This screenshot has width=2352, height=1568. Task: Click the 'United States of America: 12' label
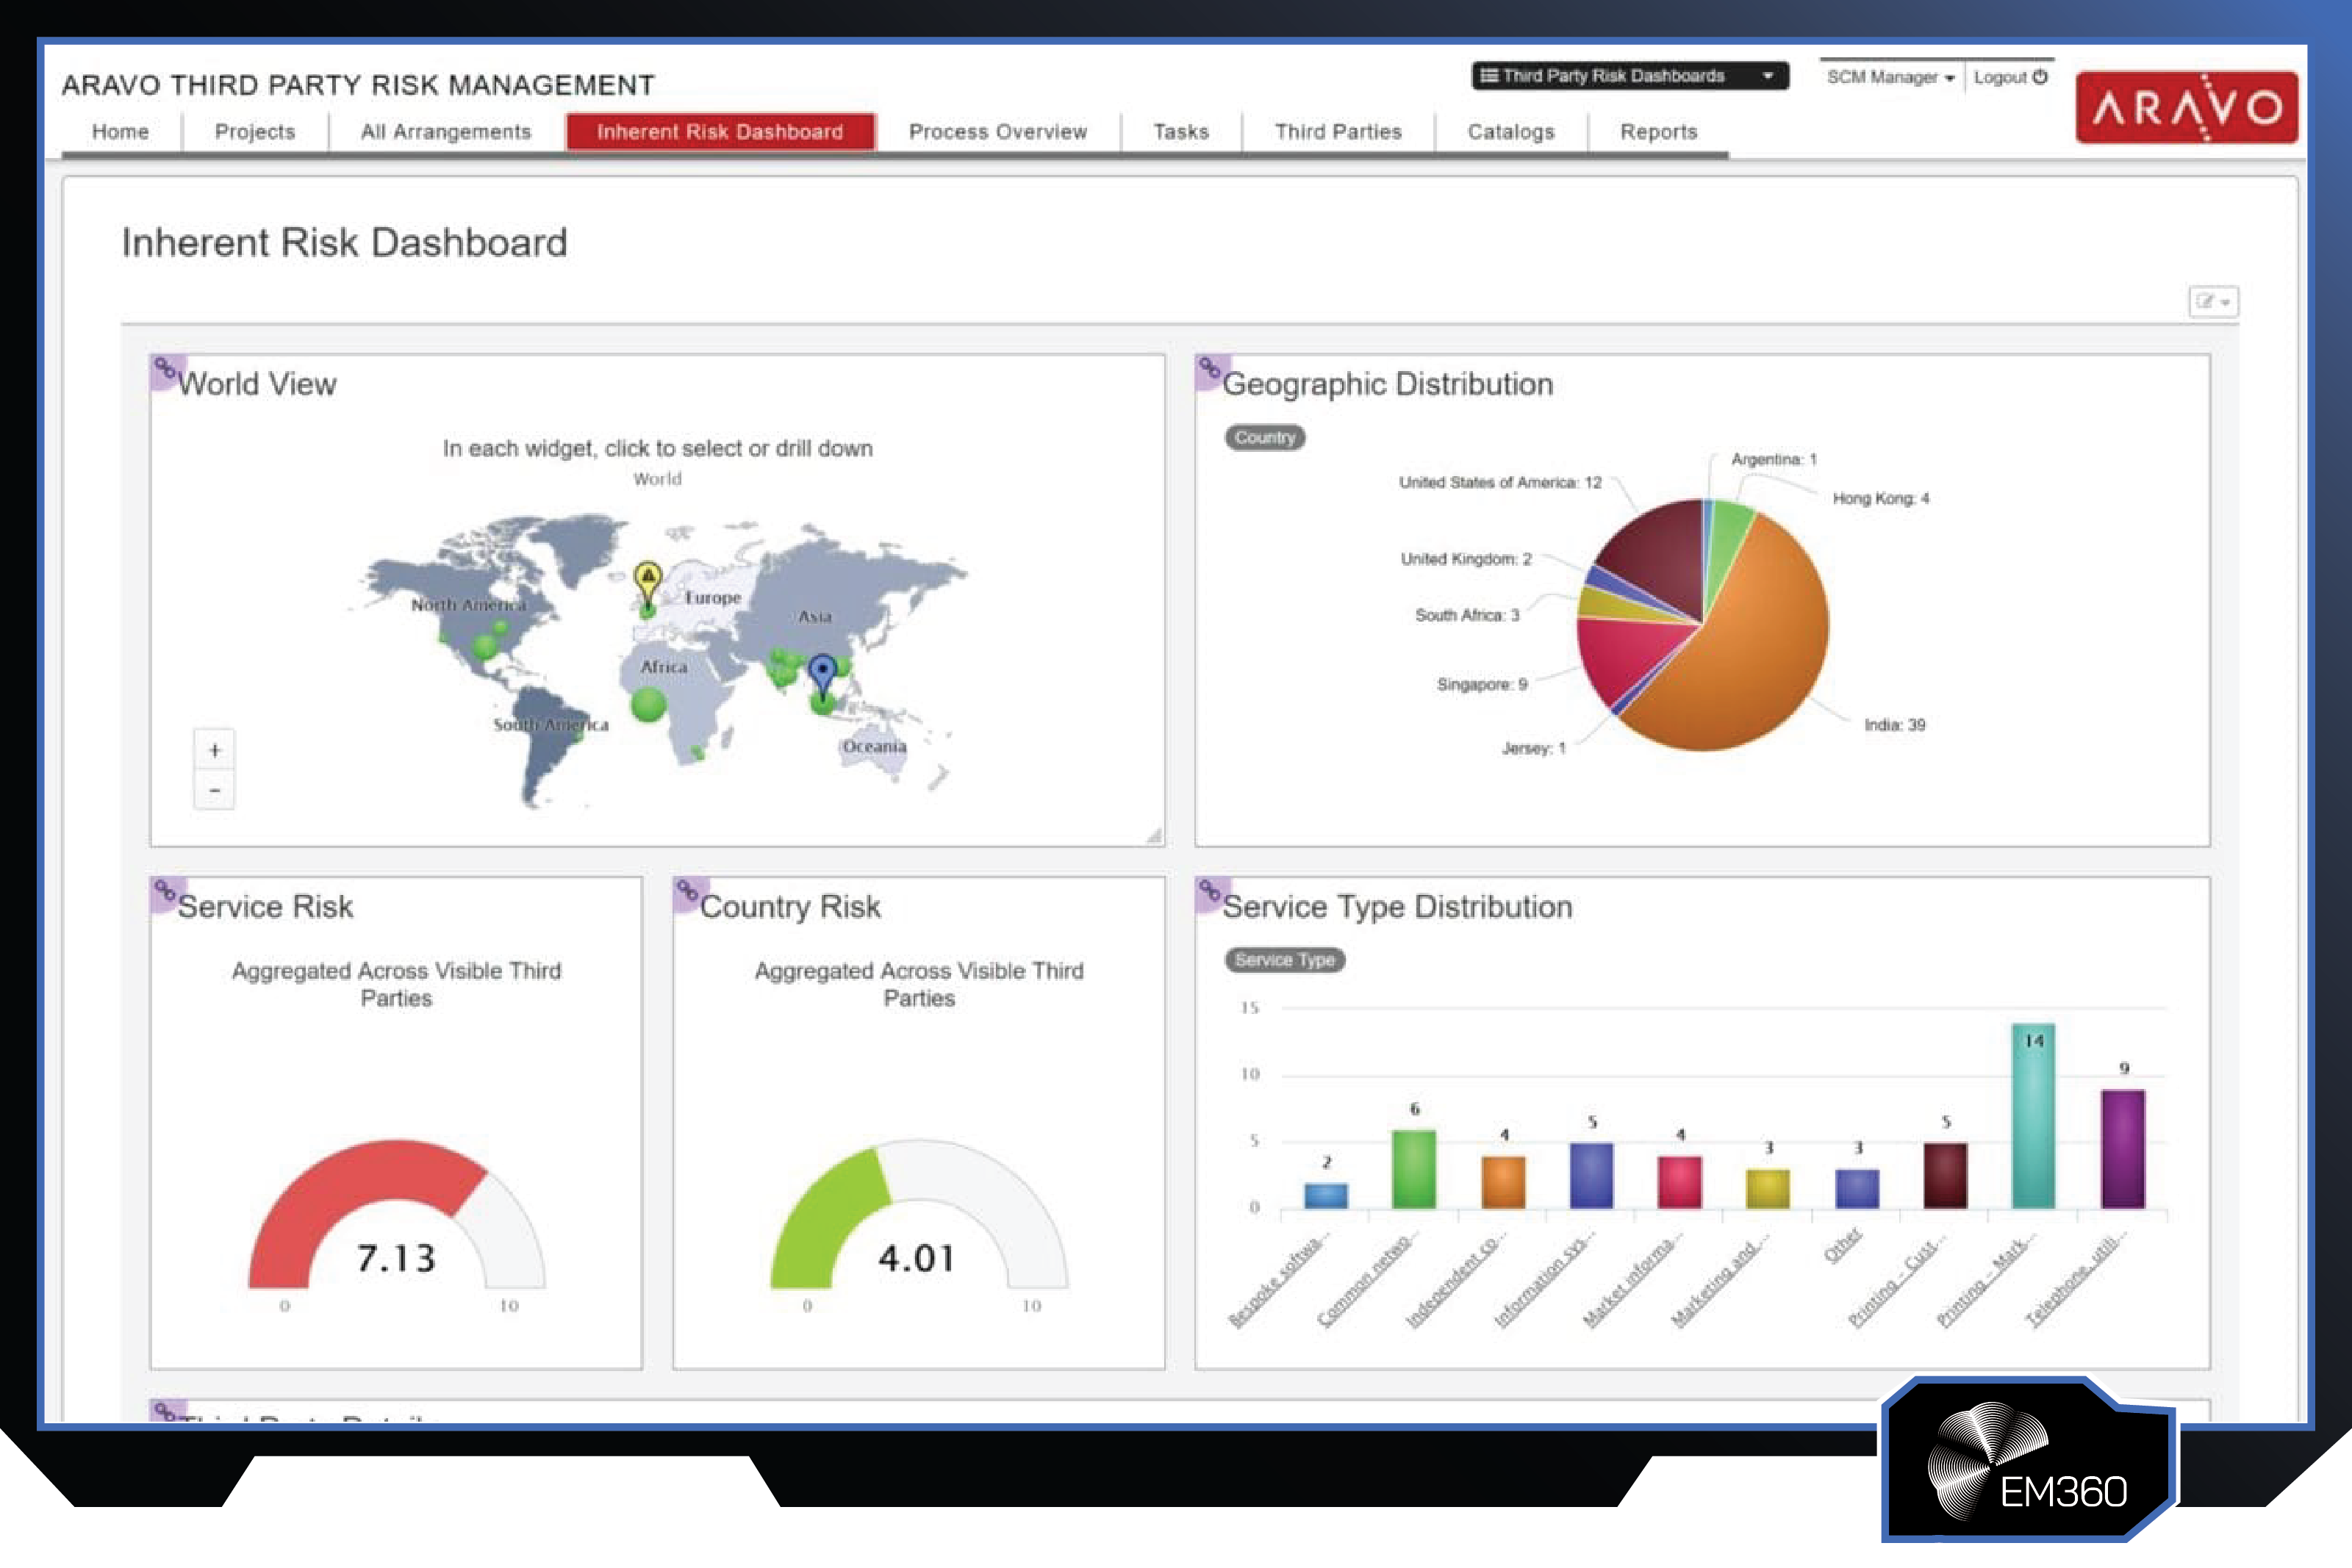tap(1500, 482)
